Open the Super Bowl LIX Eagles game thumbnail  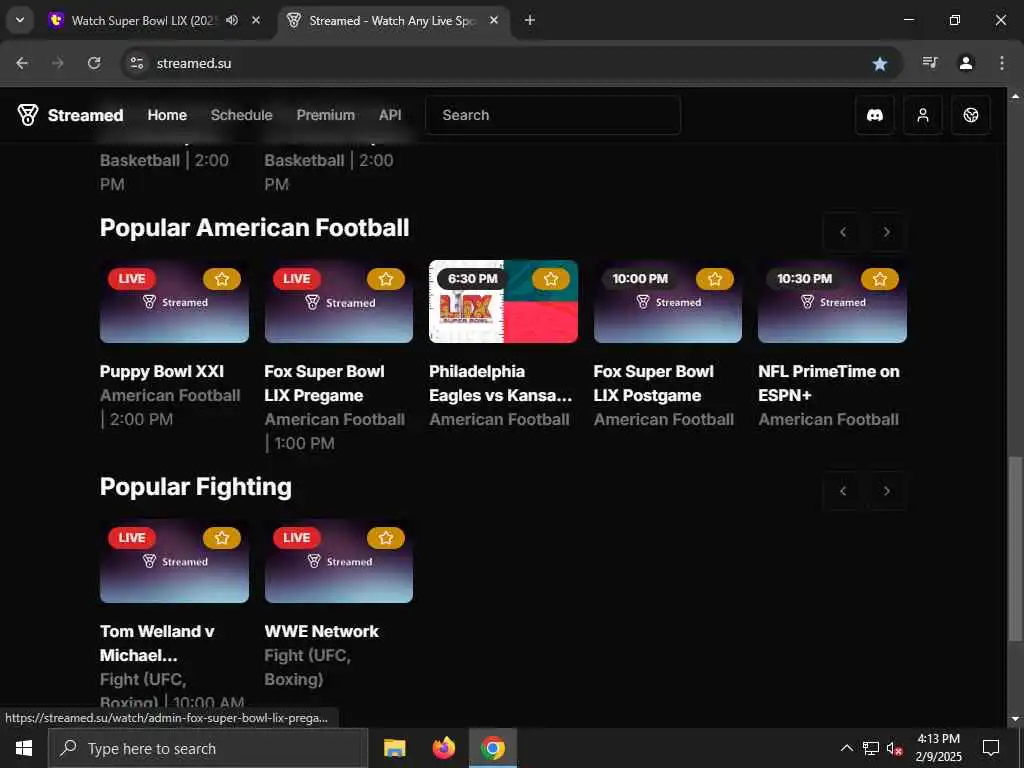pyautogui.click(x=504, y=302)
